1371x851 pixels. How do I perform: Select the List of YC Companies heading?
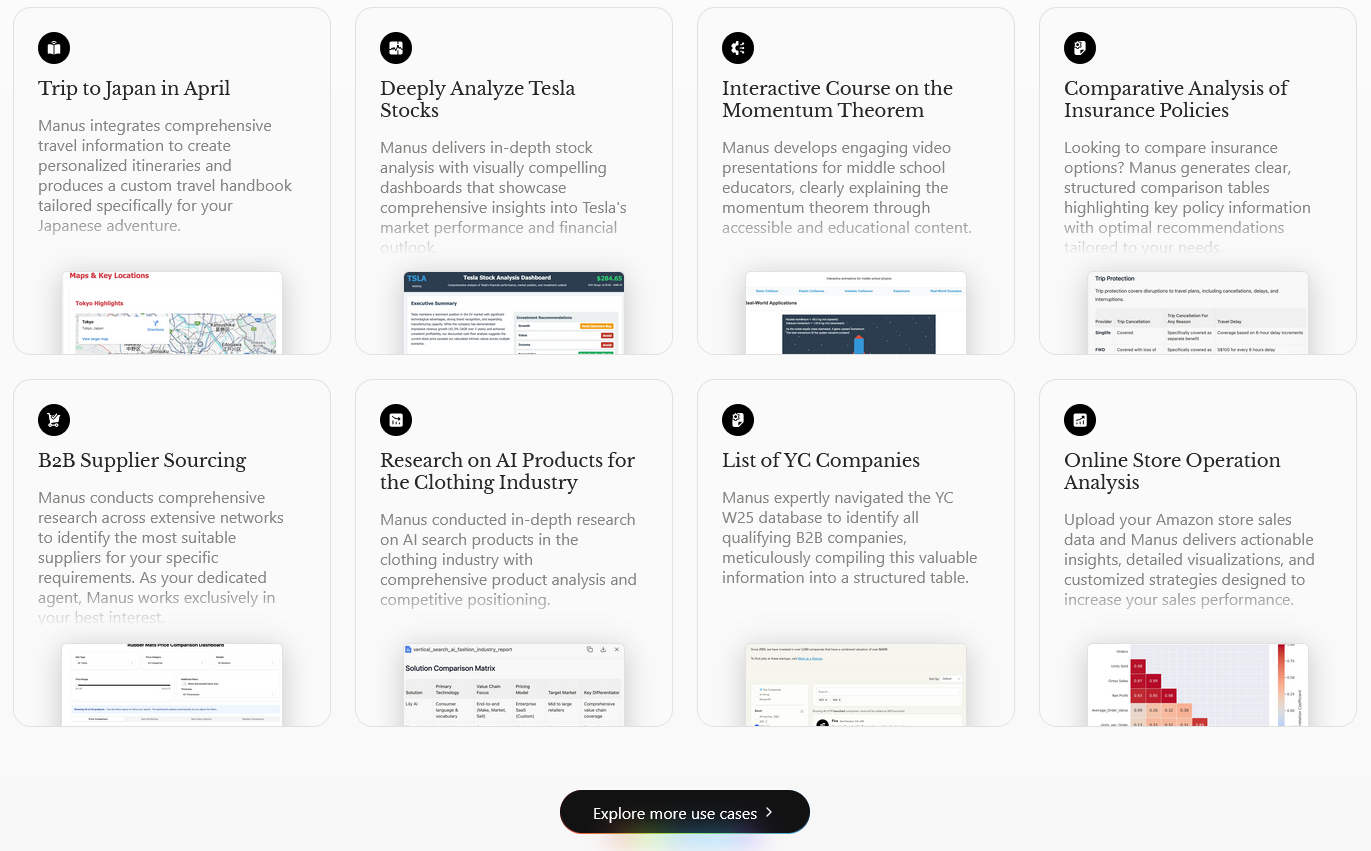coord(821,461)
